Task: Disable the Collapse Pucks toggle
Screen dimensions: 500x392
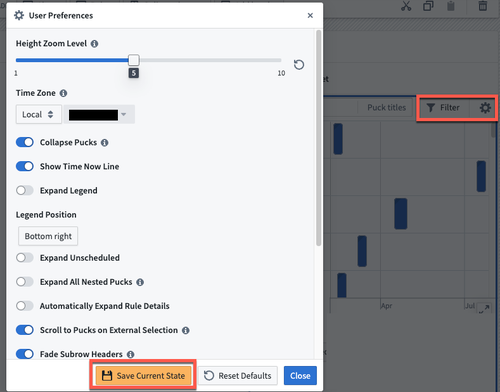Action: point(25,142)
